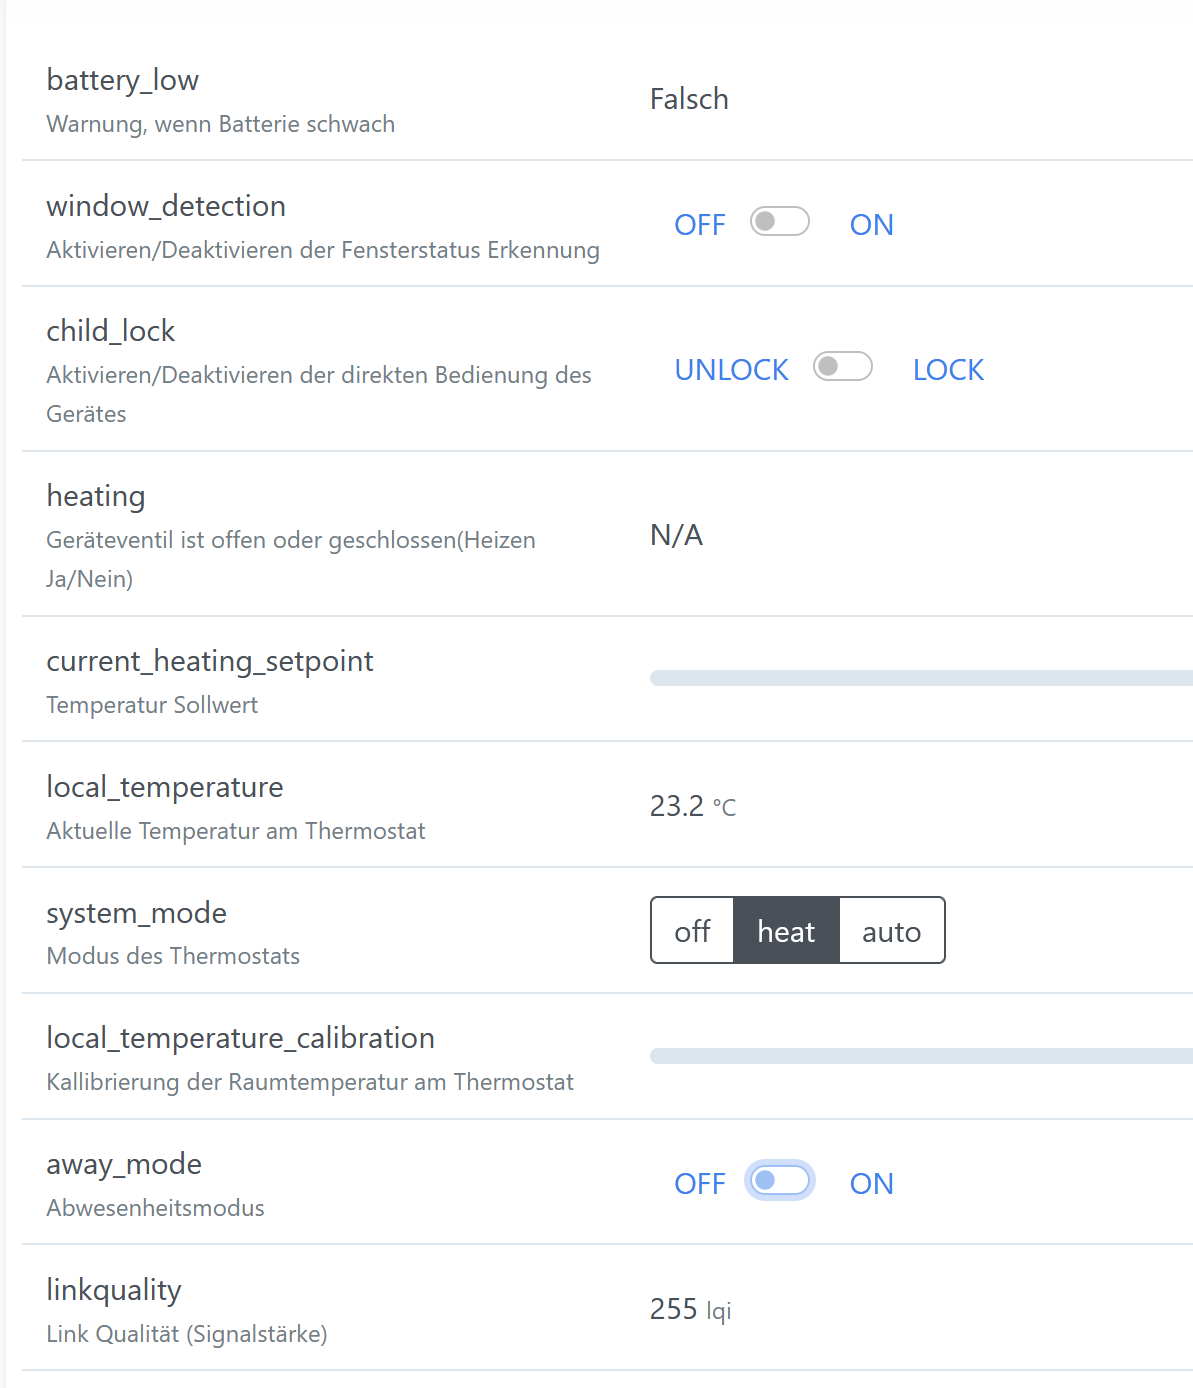Click OFF label for away_mode
This screenshot has height=1388, width=1193.
[x=699, y=1184]
